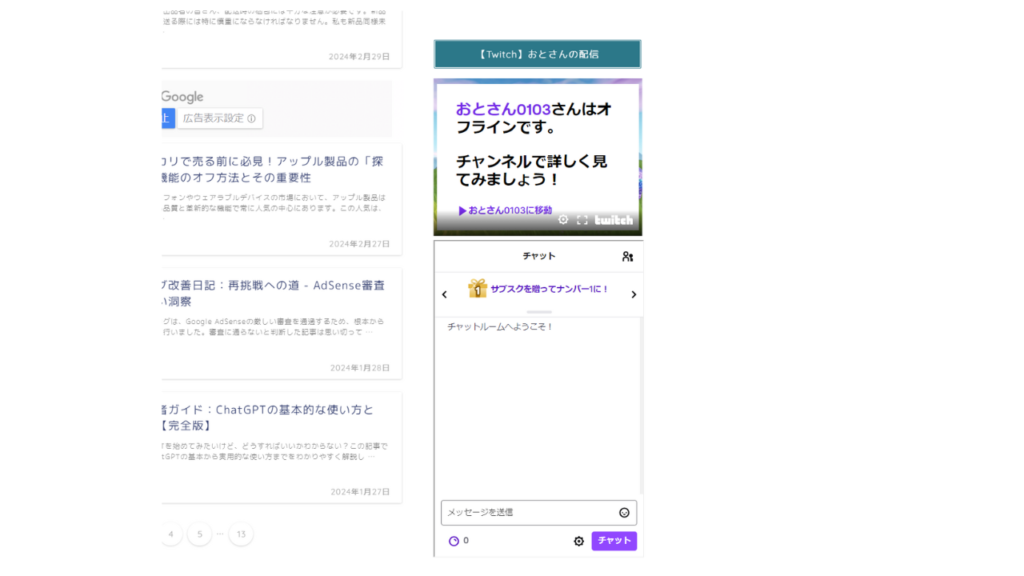Open the ChatGPTの基本的な使い方 article

coord(268,417)
